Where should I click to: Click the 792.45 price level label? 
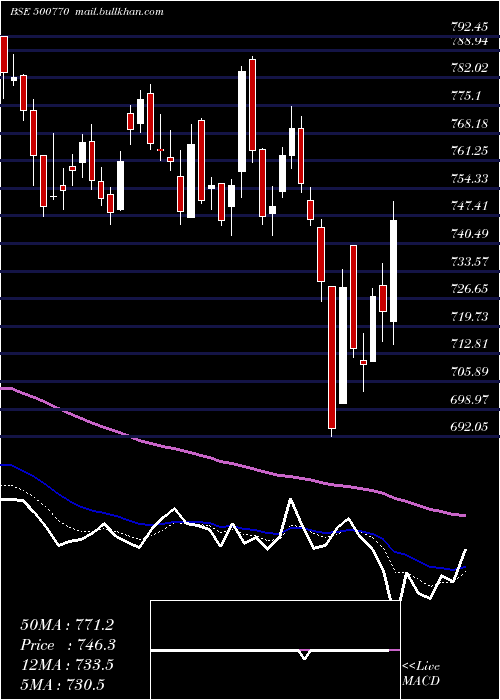469,27
